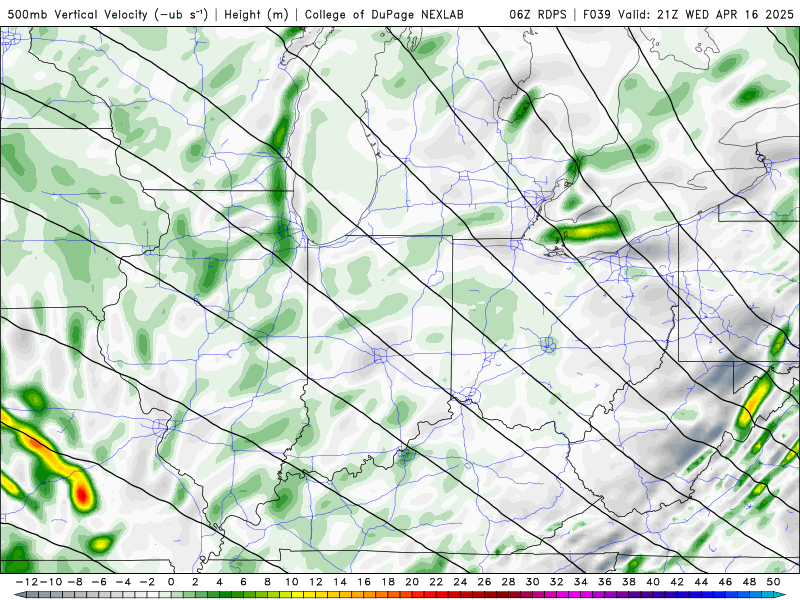
Task: Click the red vertical velocity maximum in the southwest
Action: pyautogui.click(x=82, y=495)
